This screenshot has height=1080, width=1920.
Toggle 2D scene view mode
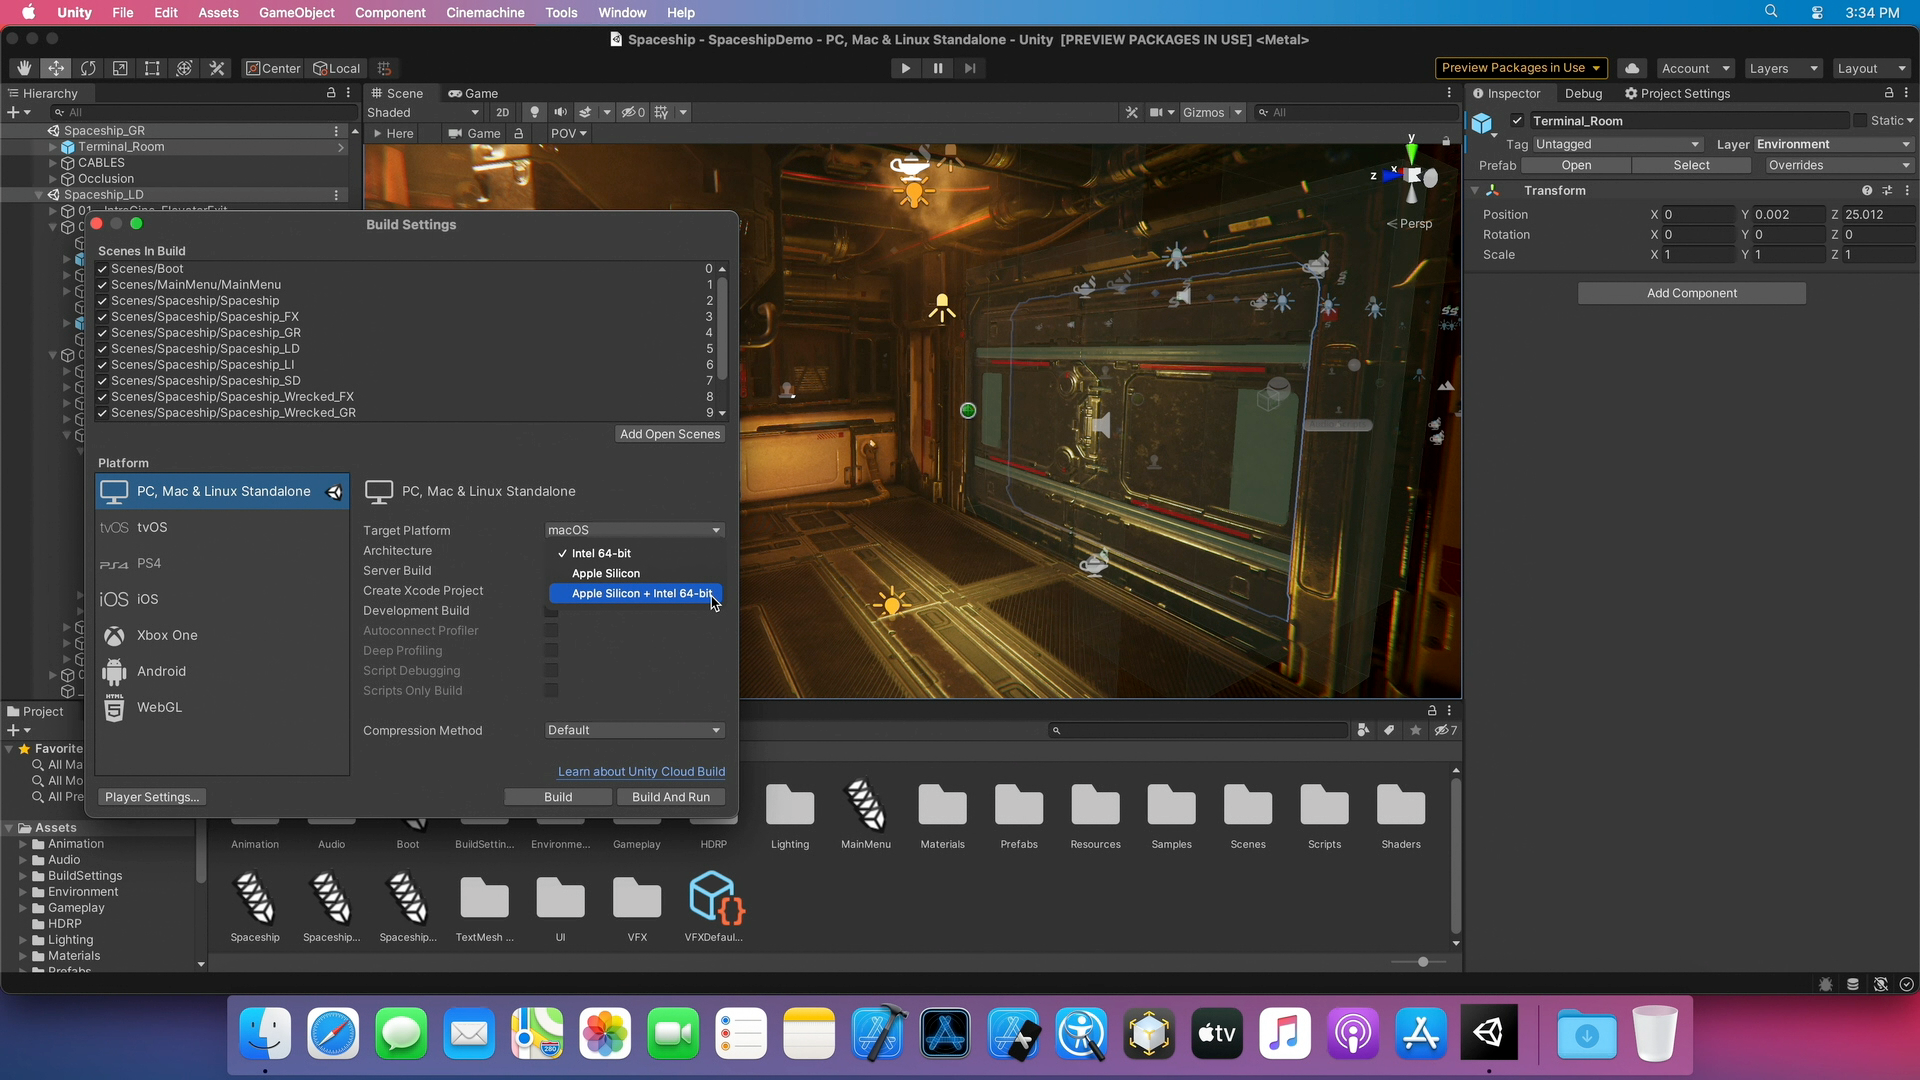click(x=502, y=112)
